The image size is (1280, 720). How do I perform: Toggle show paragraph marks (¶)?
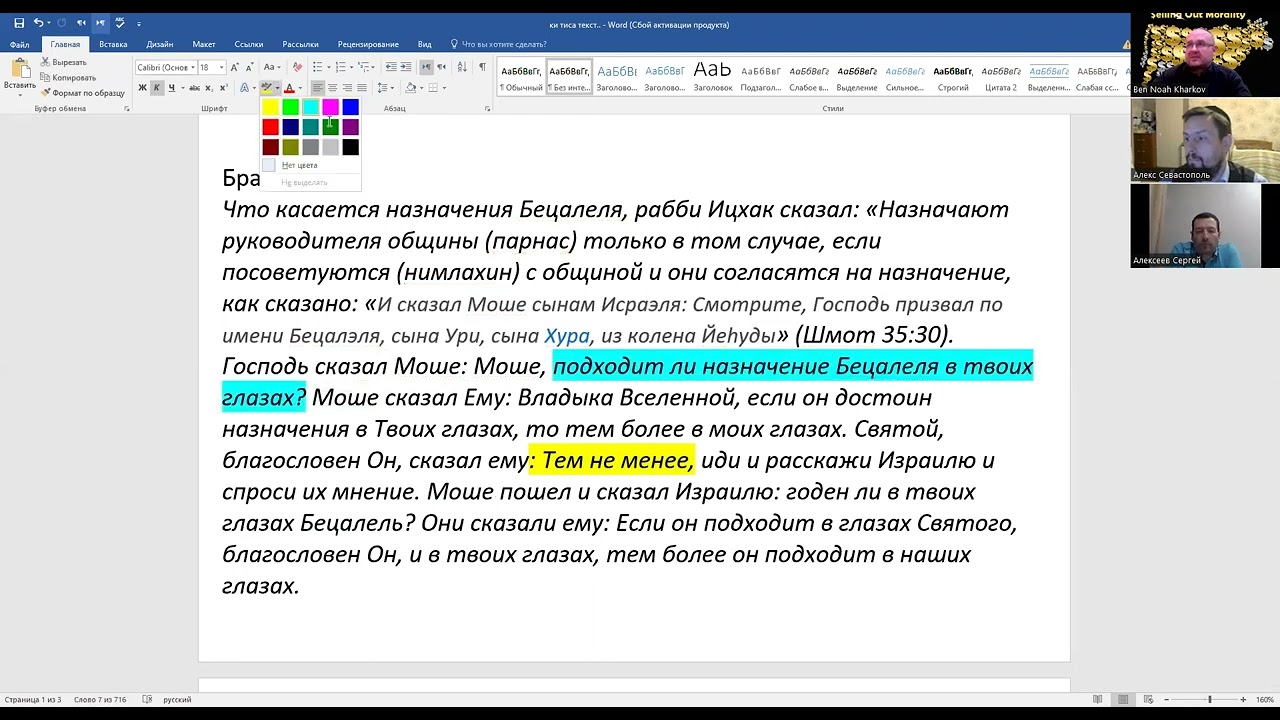pos(482,67)
